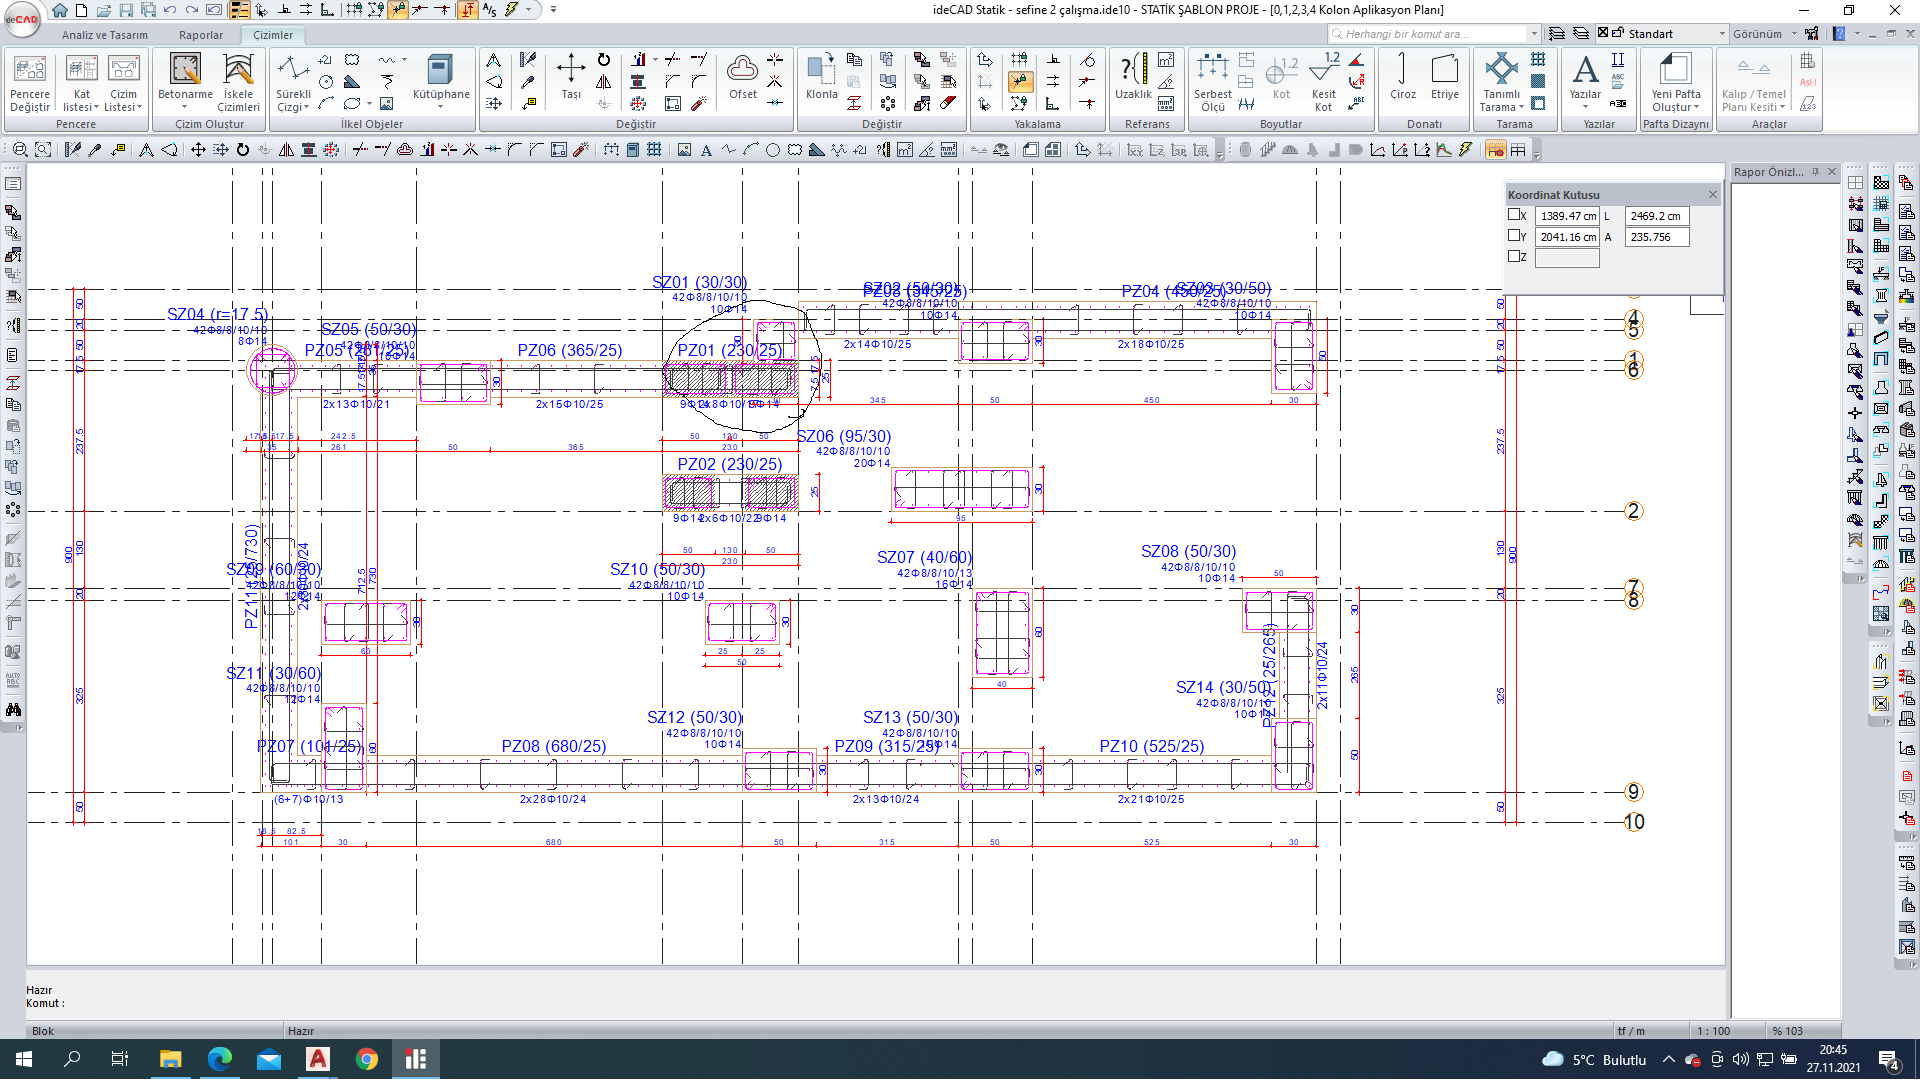
Task: Switch to Analiz ve Tasarım tab
Action: click(105, 35)
